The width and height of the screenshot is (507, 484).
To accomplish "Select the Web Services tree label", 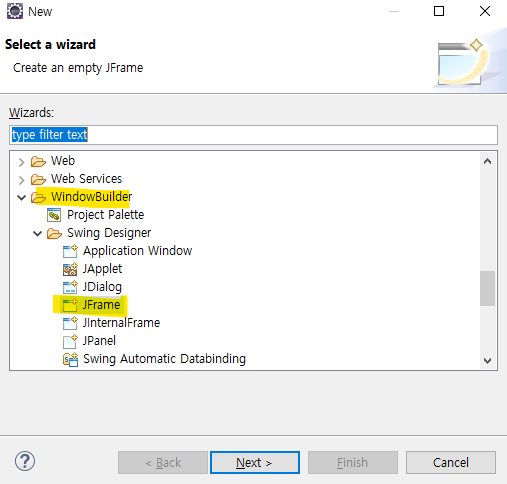I will pyautogui.click(x=86, y=179).
